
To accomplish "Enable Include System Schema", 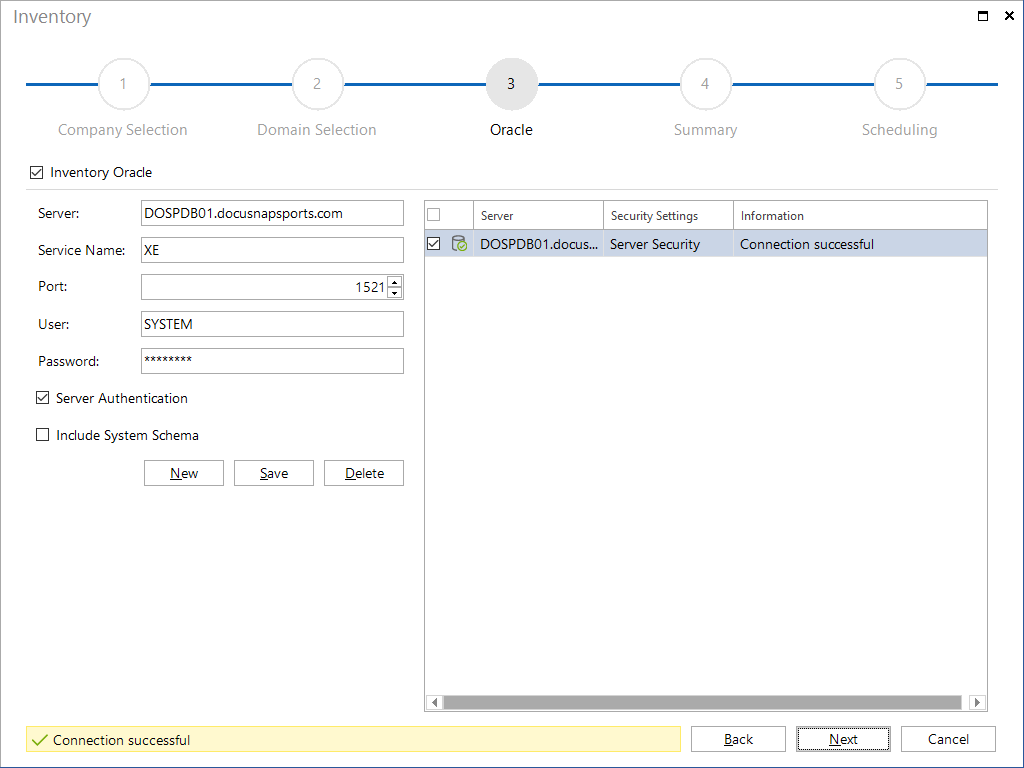I will point(42,435).
